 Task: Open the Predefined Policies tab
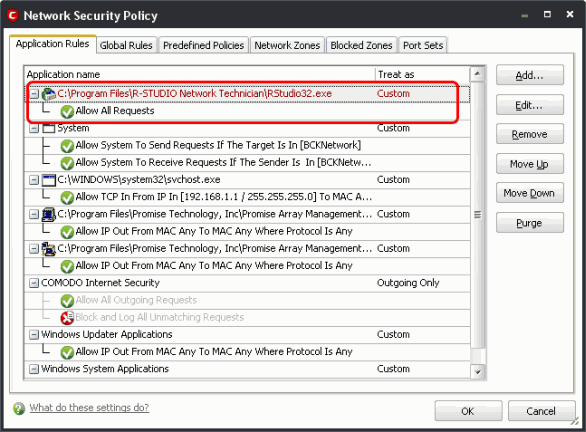point(204,45)
